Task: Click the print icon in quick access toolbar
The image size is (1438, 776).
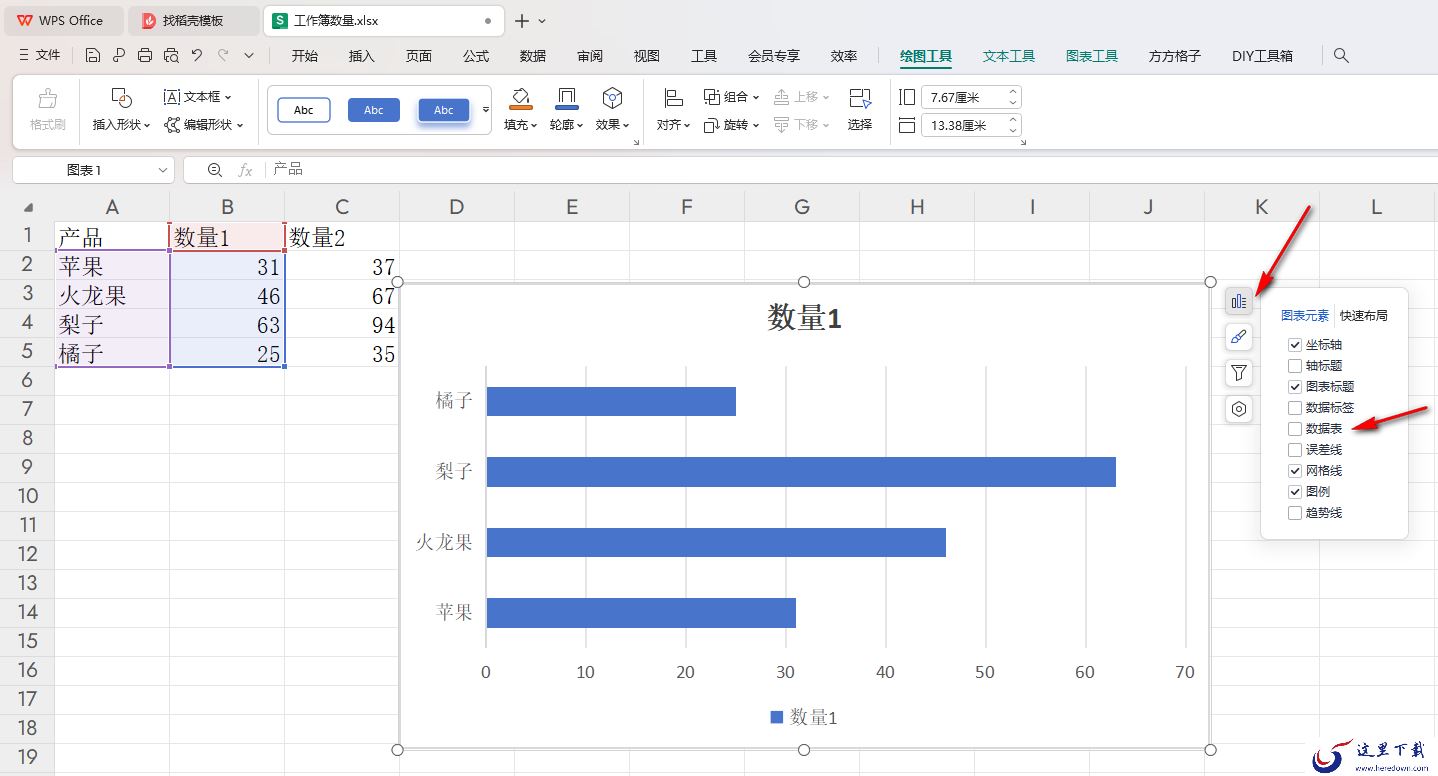Action: click(x=145, y=56)
